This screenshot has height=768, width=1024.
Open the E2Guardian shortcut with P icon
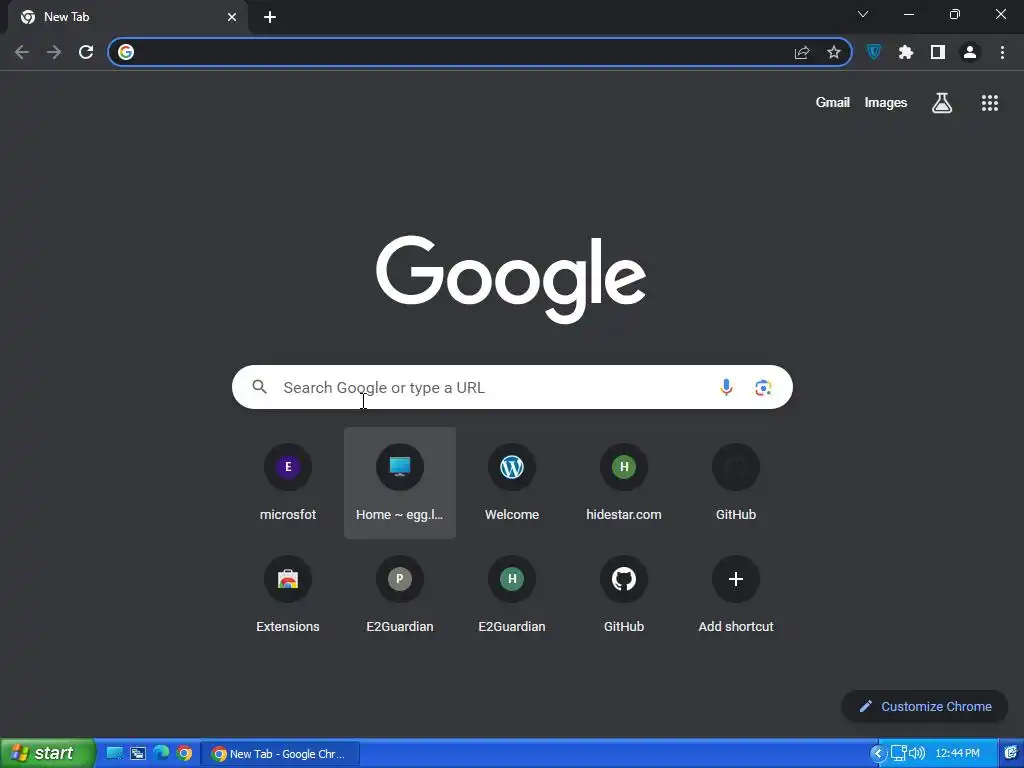[400, 594]
